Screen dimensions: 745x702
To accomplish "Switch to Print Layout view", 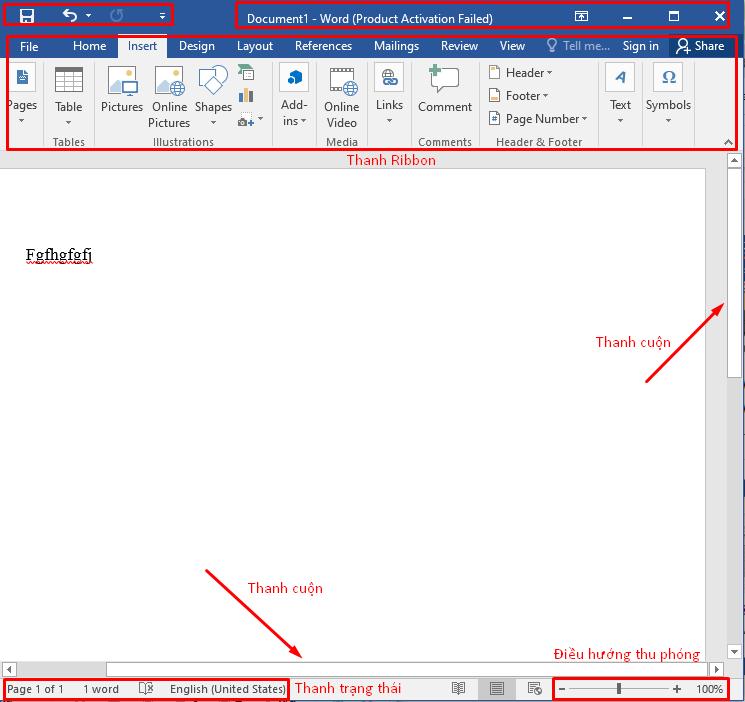I will [497, 689].
